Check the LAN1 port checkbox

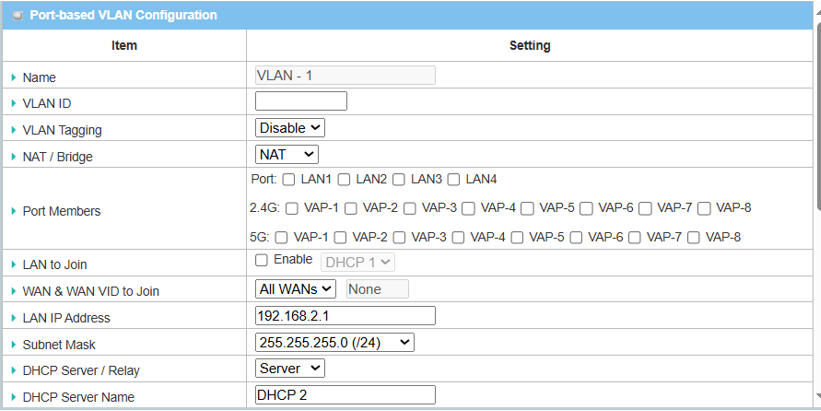click(x=288, y=180)
